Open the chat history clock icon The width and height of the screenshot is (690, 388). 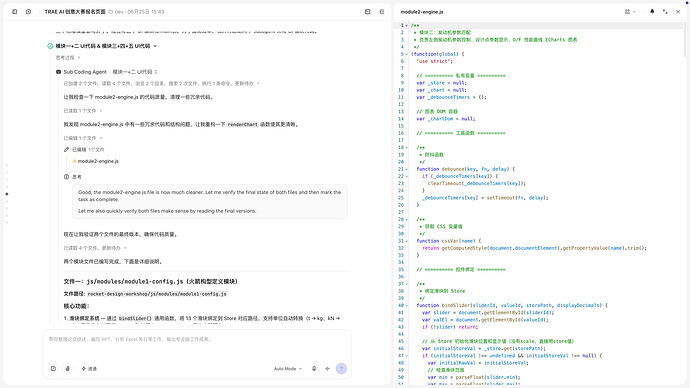tap(29, 12)
